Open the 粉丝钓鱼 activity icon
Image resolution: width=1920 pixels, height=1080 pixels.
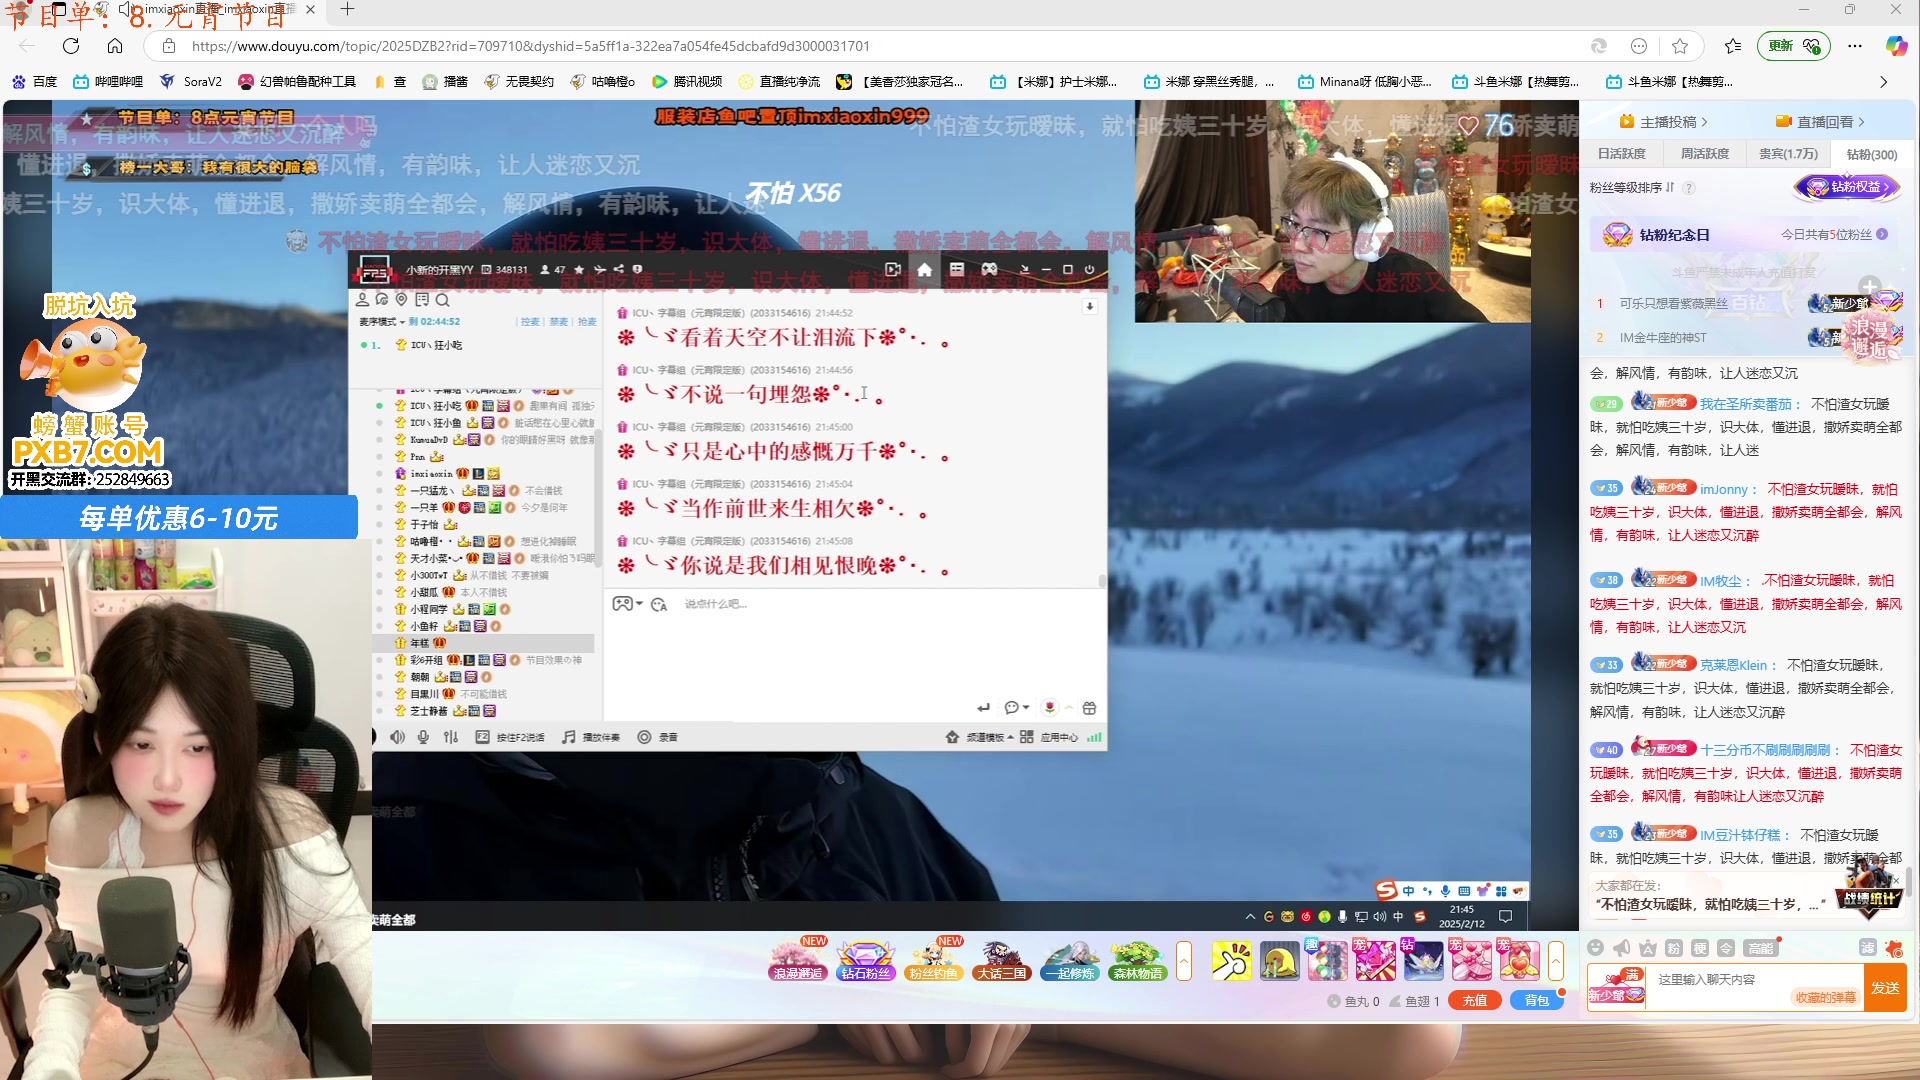[x=933, y=960]
